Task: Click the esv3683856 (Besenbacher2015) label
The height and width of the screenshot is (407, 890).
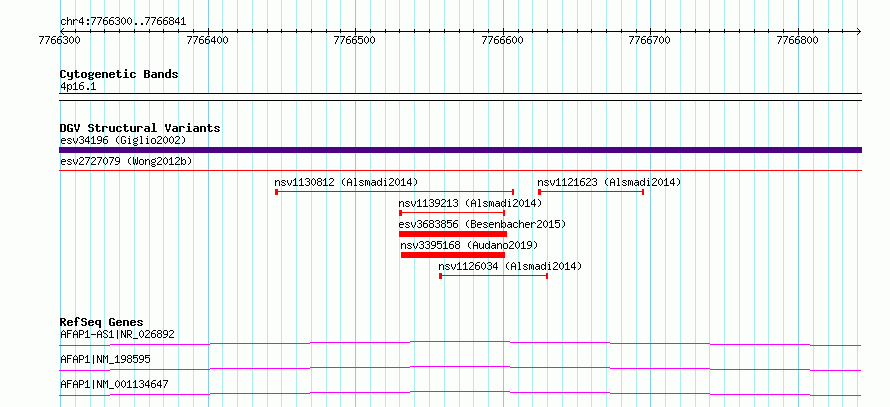Action: coord(482,224)
